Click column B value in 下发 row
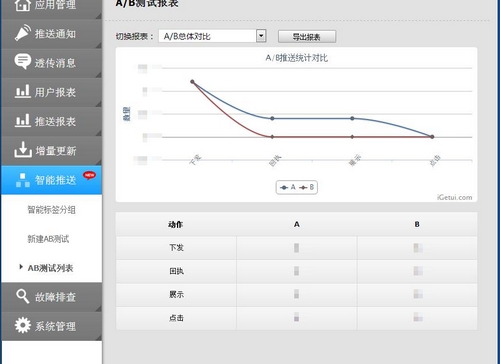This screenshot has width=500, height=364. [x=418, y=248]
